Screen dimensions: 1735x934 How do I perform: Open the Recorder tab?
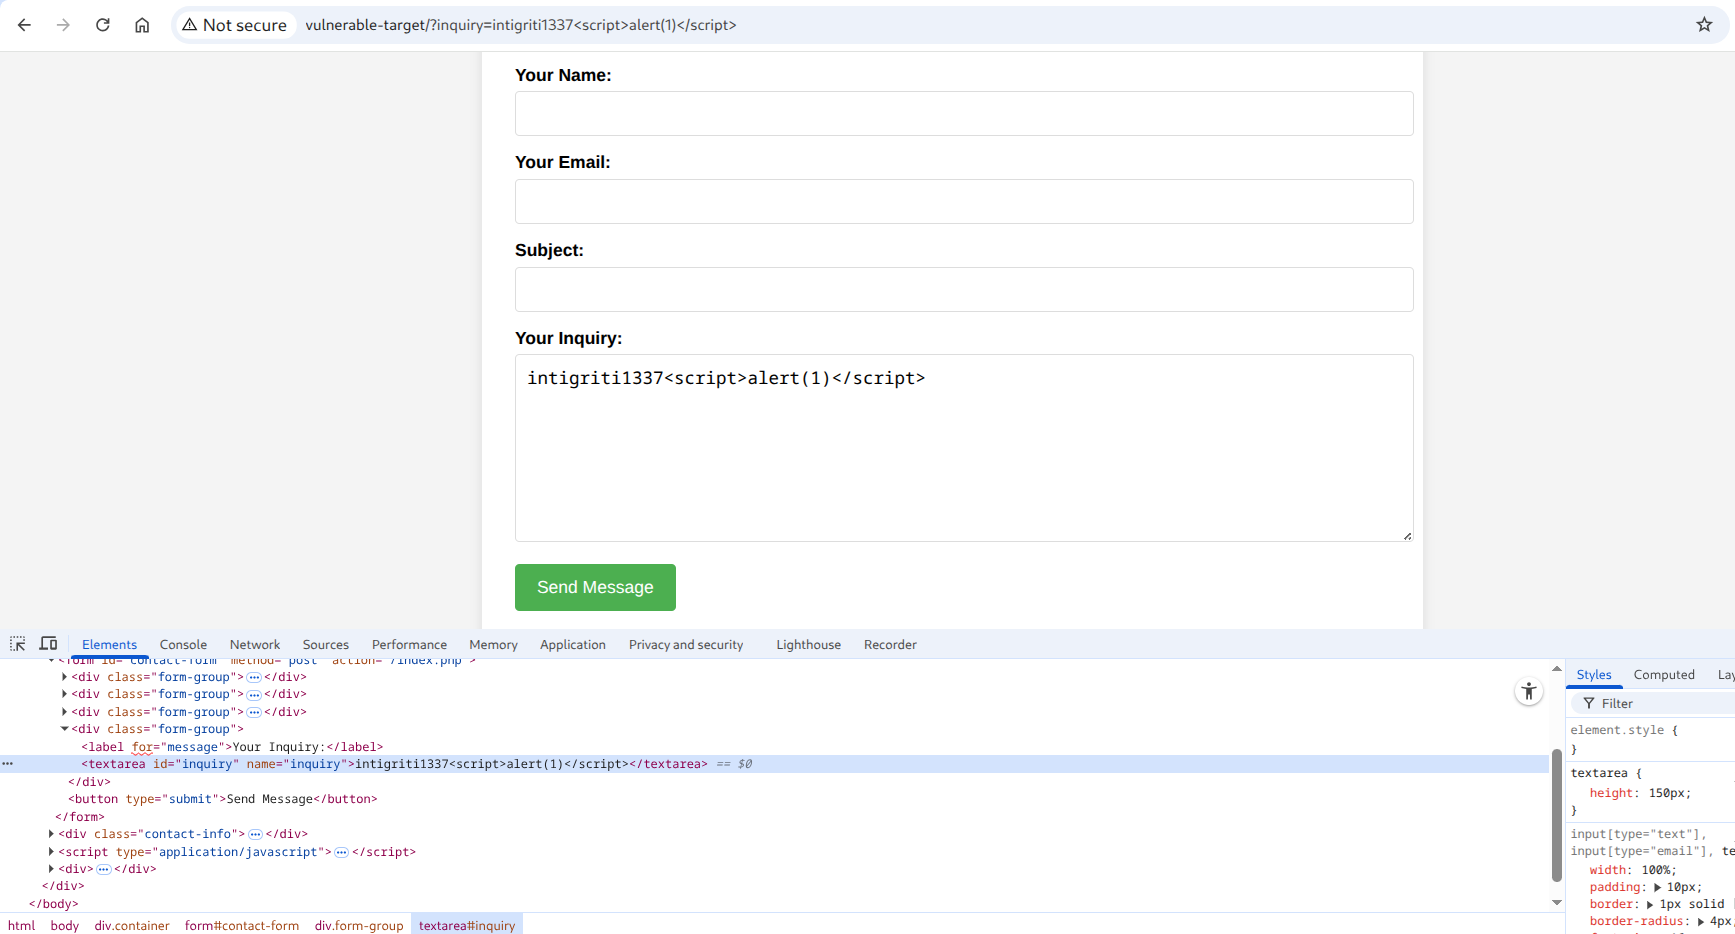pos(890,645)
